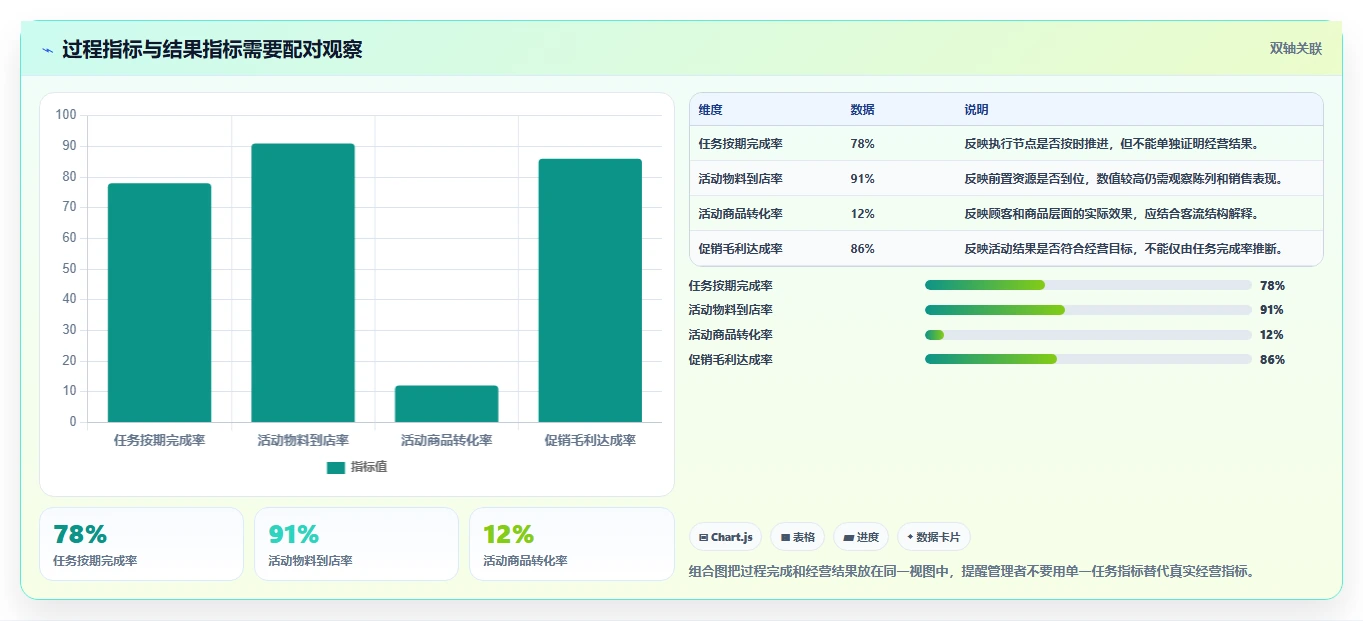
Task: Open the 78% 任务按期完成率 KPI card
Action: point(141,544)
